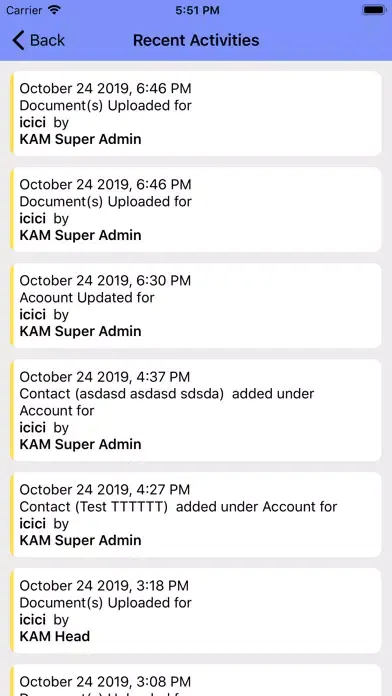
Task: Tap icici in the 4:37 PM card
Action: pos(32,427)
